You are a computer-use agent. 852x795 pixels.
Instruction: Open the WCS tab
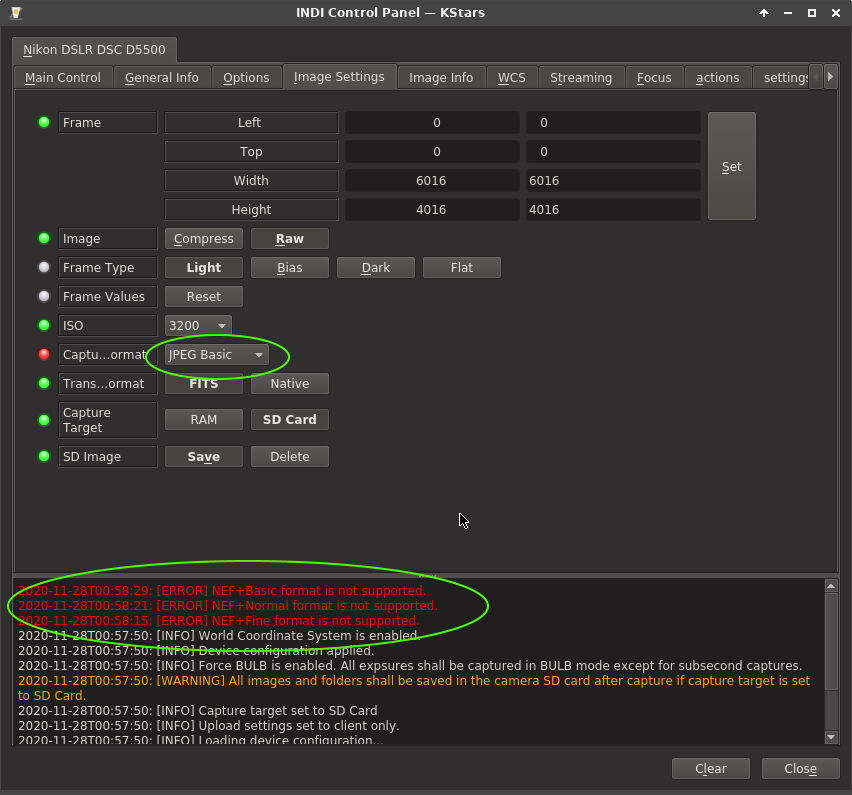pos(511,78)
